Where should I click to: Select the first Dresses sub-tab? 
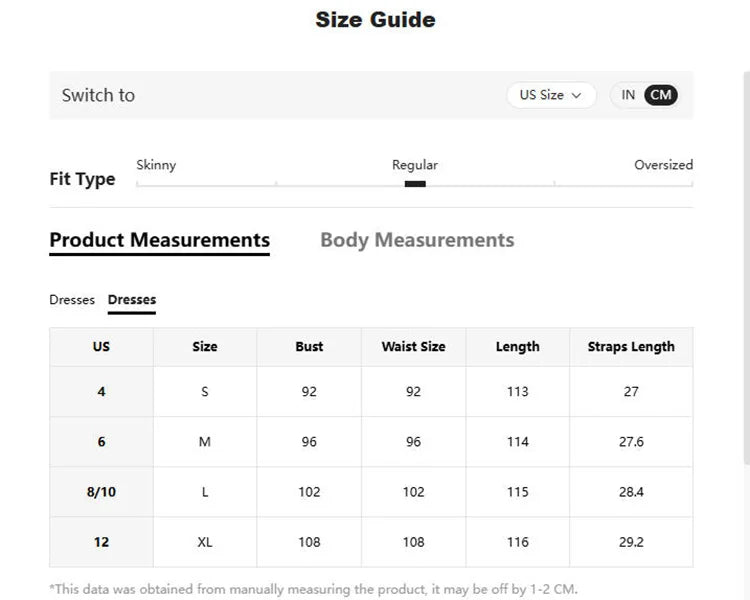[72, 300]
